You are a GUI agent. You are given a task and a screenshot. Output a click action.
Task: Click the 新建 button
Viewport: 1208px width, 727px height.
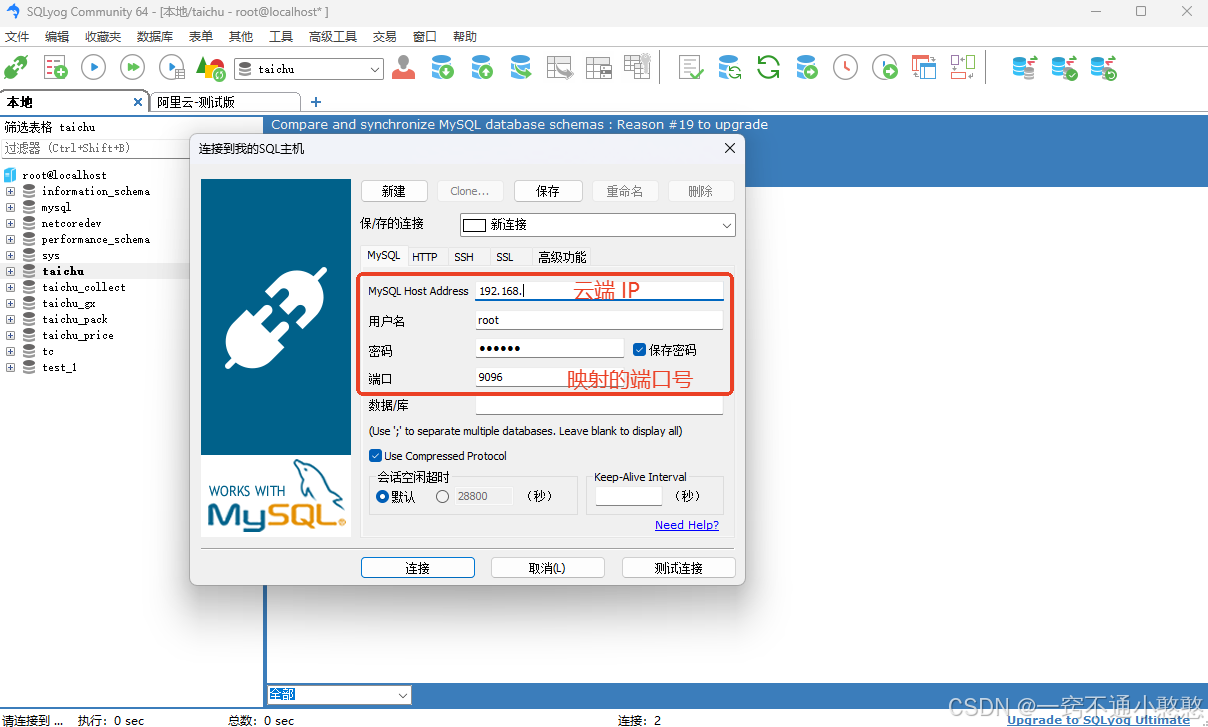click(x=394, y=191)
